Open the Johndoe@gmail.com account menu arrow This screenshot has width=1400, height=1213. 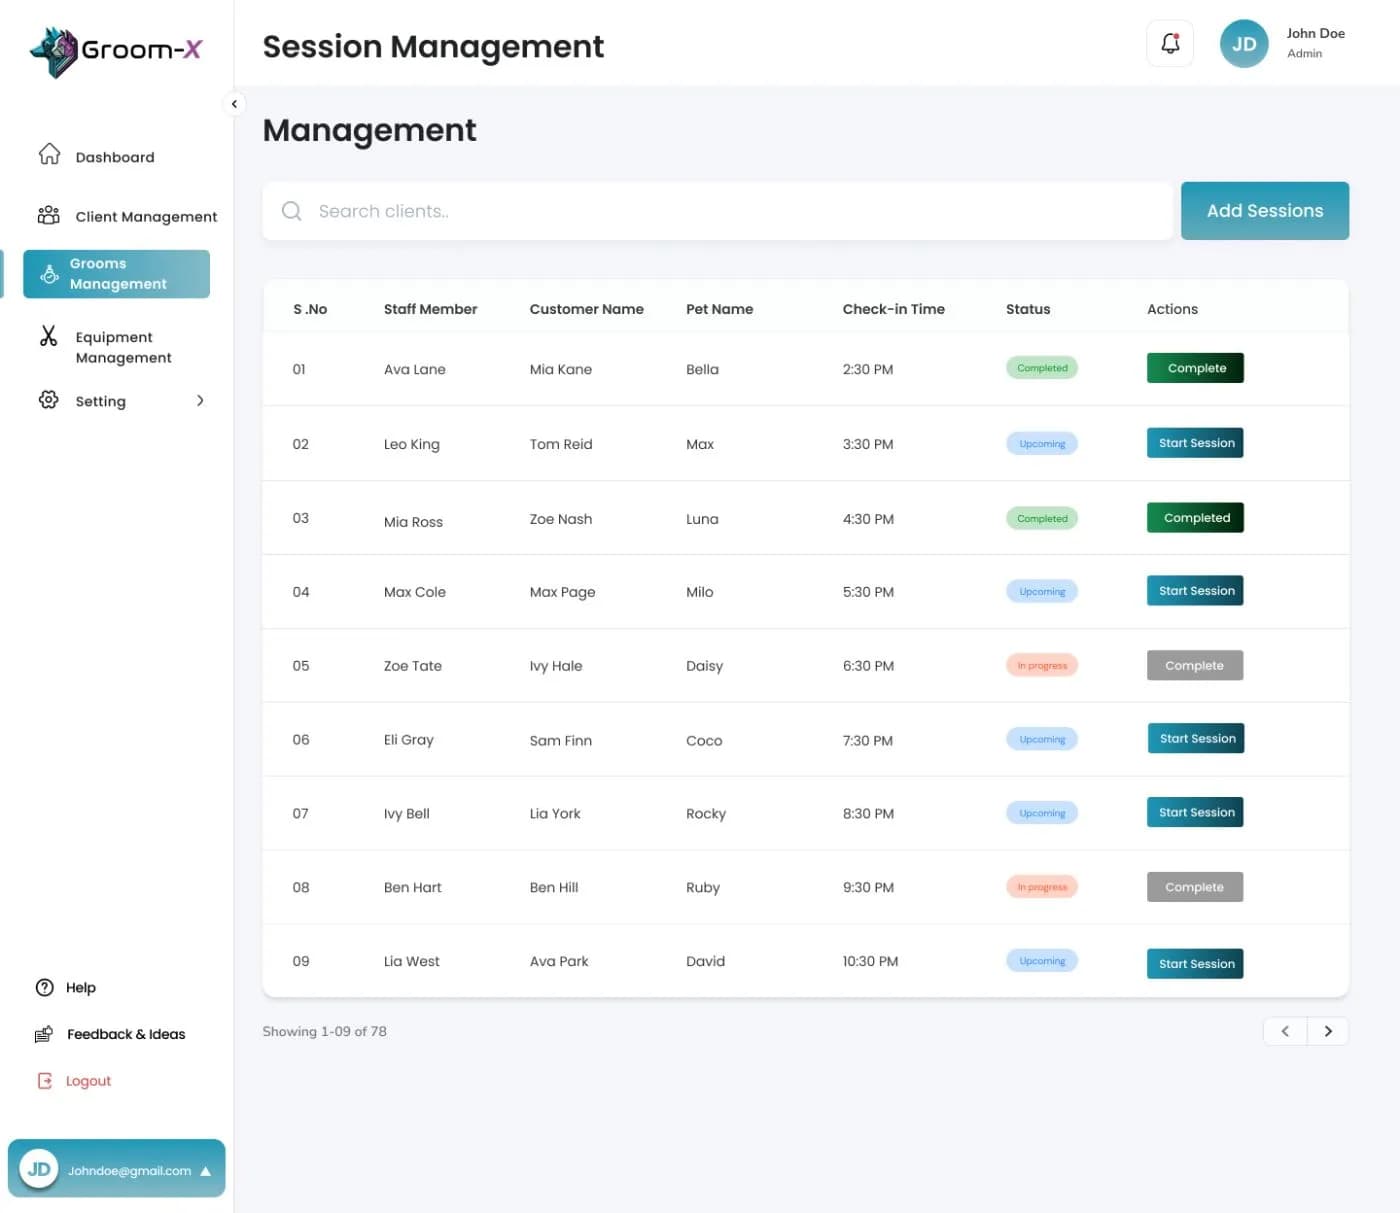pyautogui.click(x=206, y=1171)
